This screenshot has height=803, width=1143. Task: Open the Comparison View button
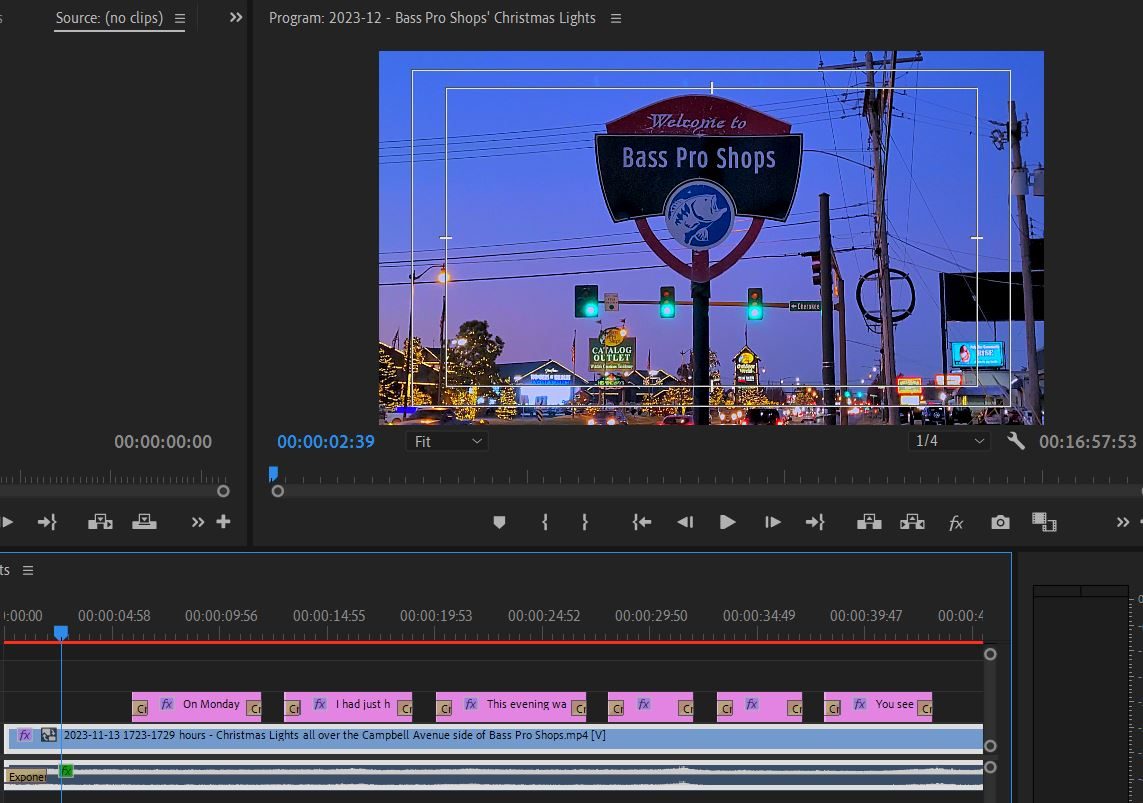(1044, 522)
